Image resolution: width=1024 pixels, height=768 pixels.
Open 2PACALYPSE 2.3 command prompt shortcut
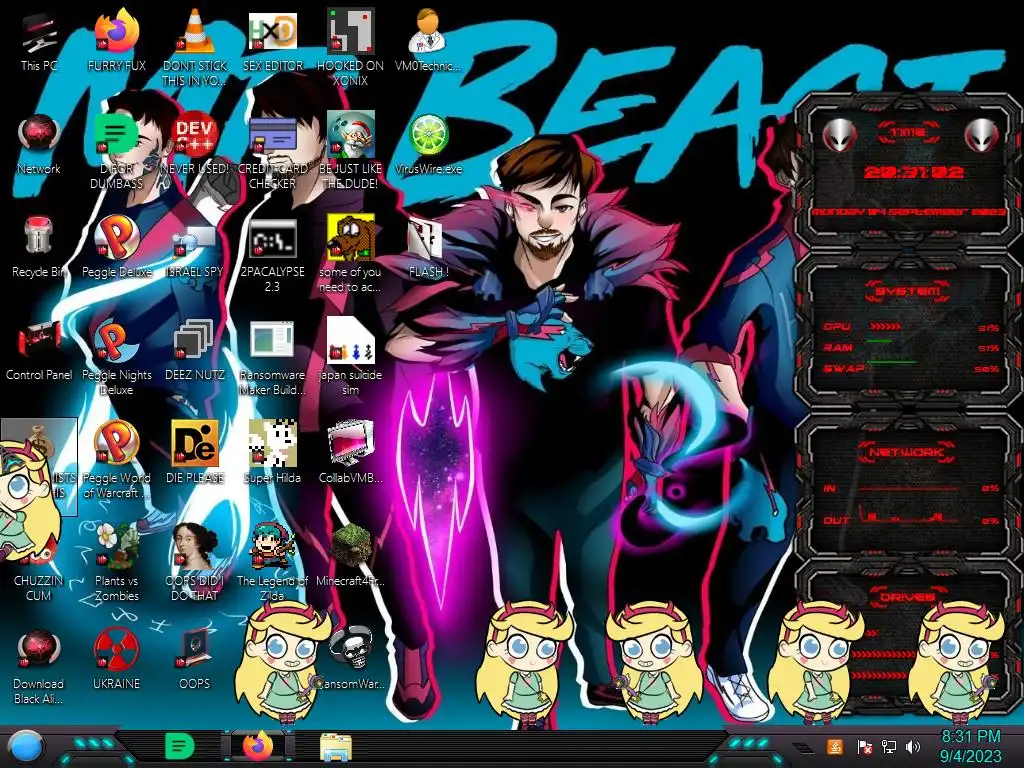[272, 255]
